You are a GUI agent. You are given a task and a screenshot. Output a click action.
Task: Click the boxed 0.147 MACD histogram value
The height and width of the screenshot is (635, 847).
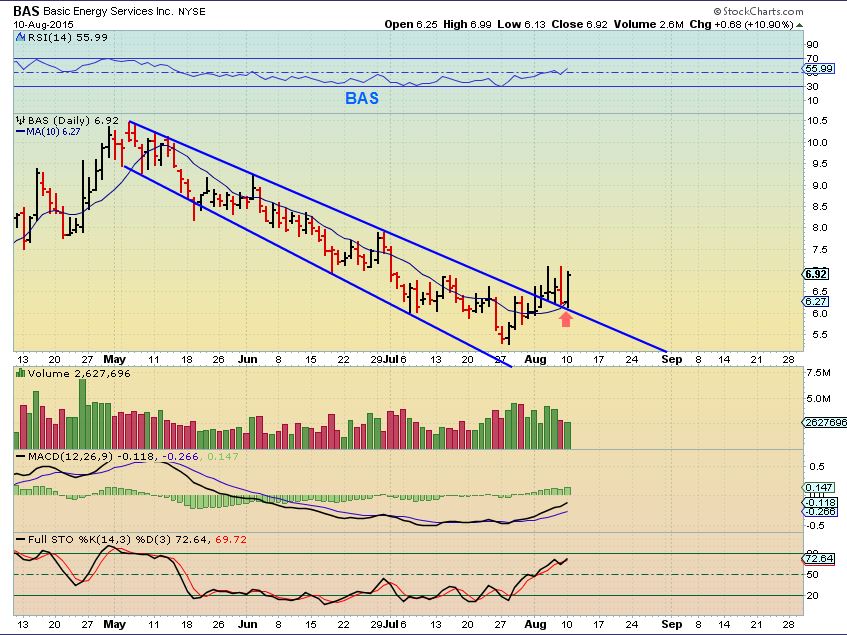(819, 487)
